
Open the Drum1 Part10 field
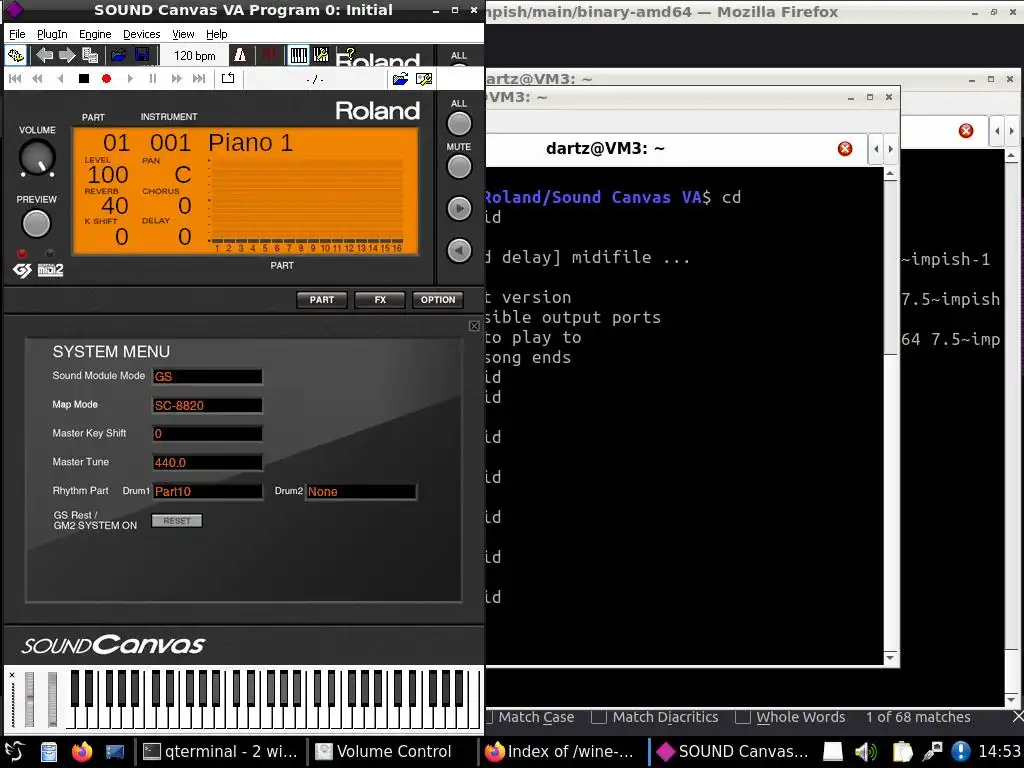coord(207,491)
